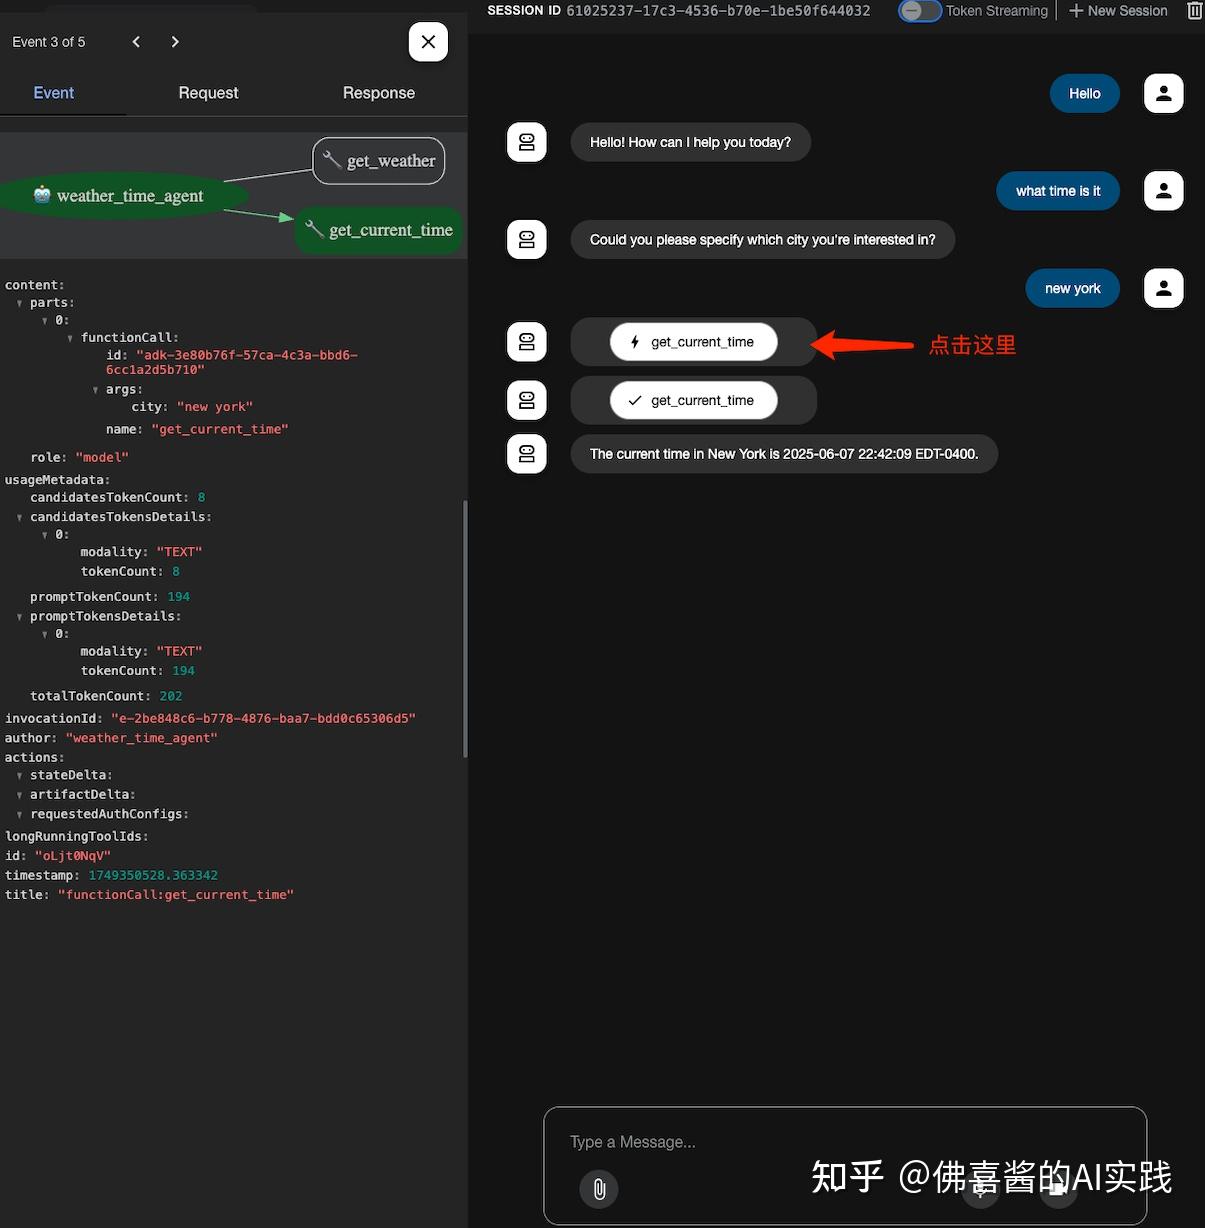Toggle the Token Streaming switch
This screenshot has height=1228, width=1205.
(919, 11)
